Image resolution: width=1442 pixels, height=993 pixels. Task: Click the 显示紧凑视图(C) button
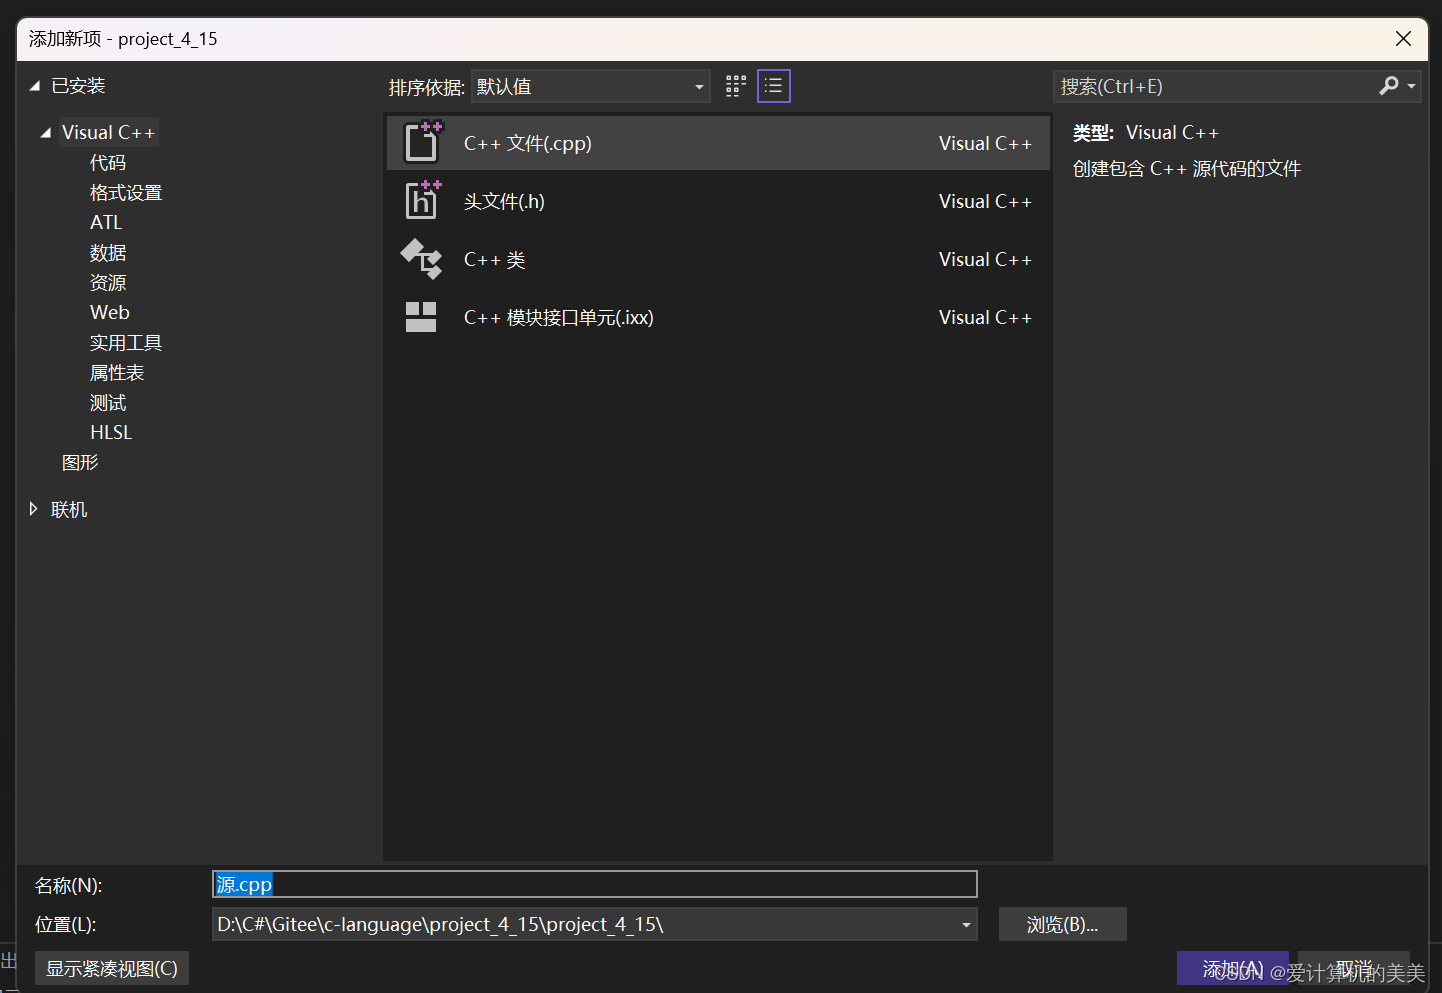click(x=112, y=968)
